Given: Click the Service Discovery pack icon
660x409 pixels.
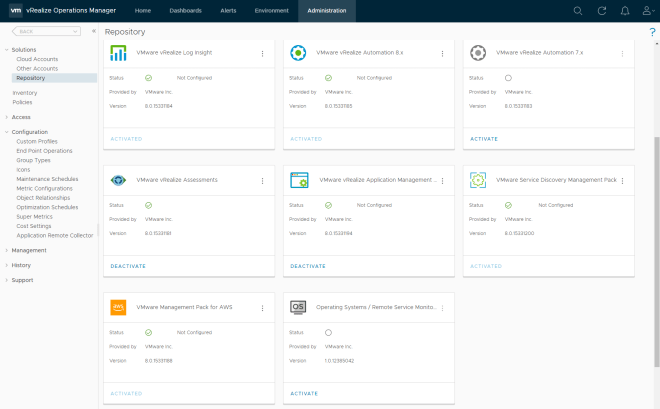Looking at the screenshot, I should pyautogui.click(x=478, y=180).
